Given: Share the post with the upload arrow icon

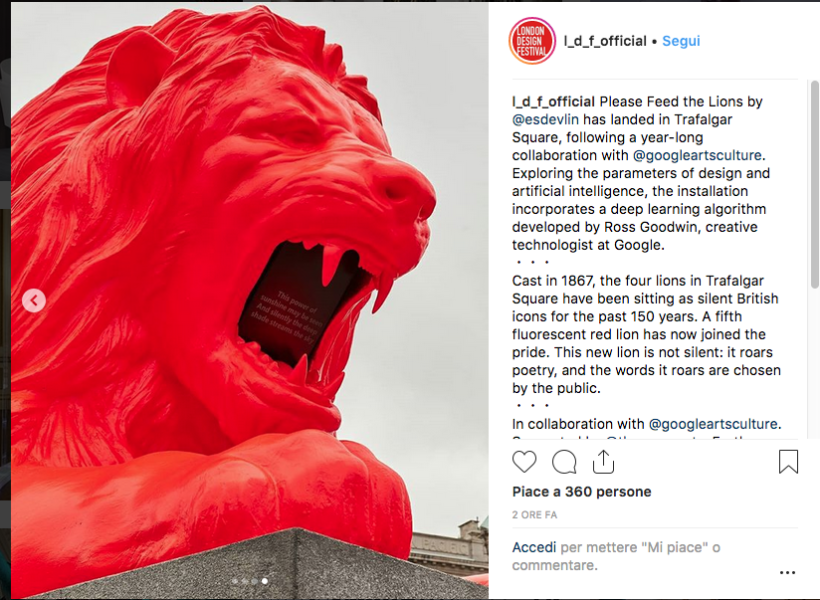Looking at the screenshot, I should click(x=603, y=461).
